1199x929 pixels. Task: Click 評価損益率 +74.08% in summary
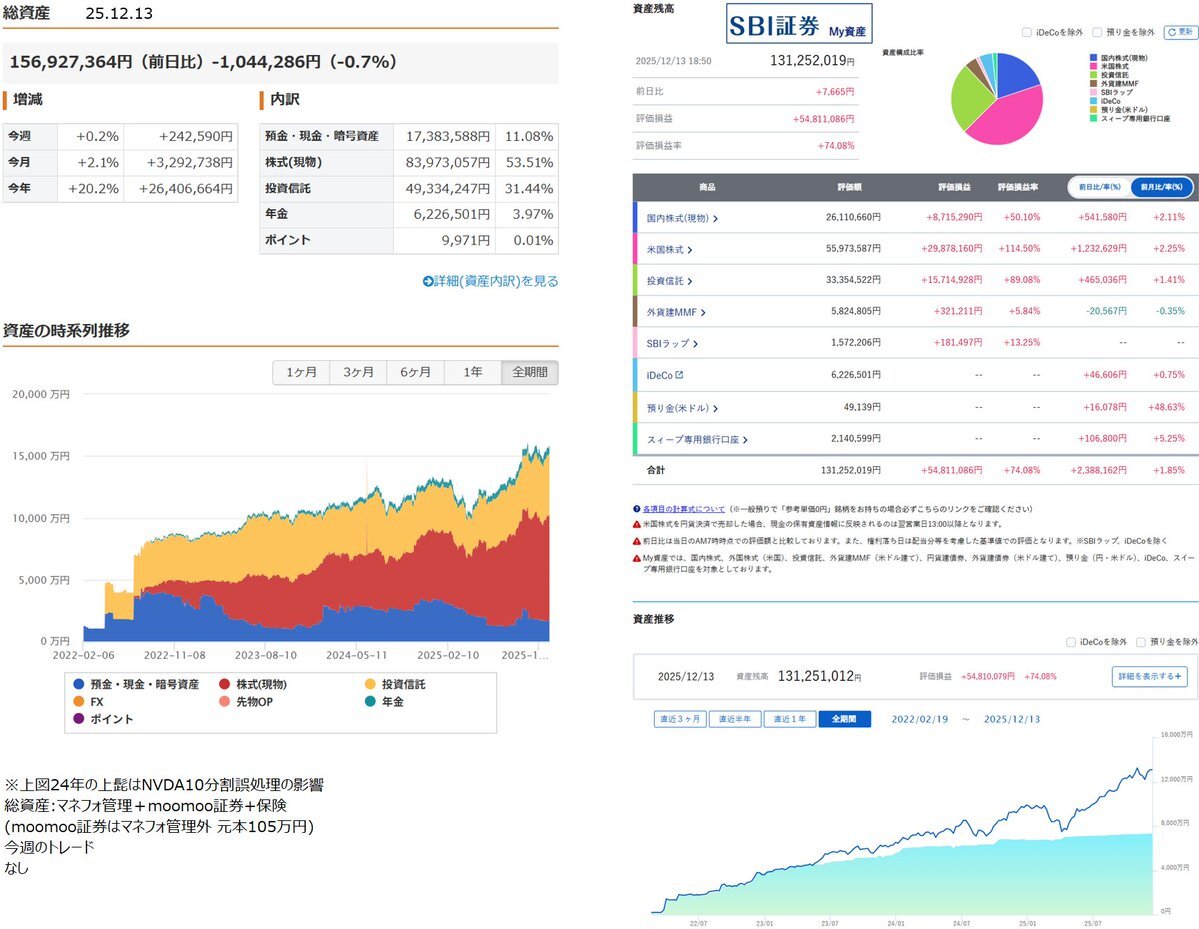click(x=836, y=145)
